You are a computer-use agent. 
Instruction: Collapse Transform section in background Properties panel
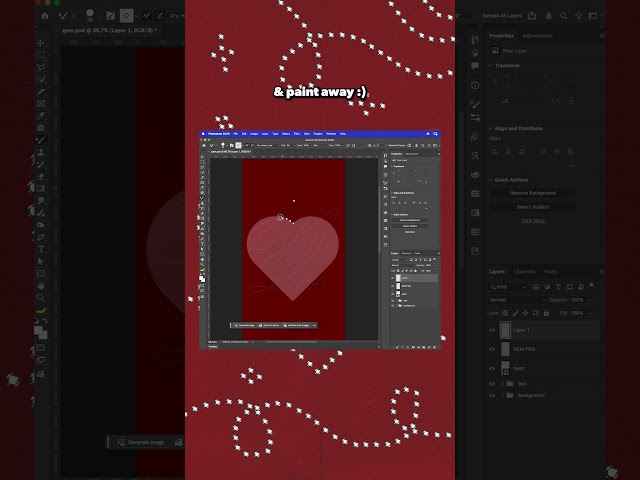pos(491,65)
